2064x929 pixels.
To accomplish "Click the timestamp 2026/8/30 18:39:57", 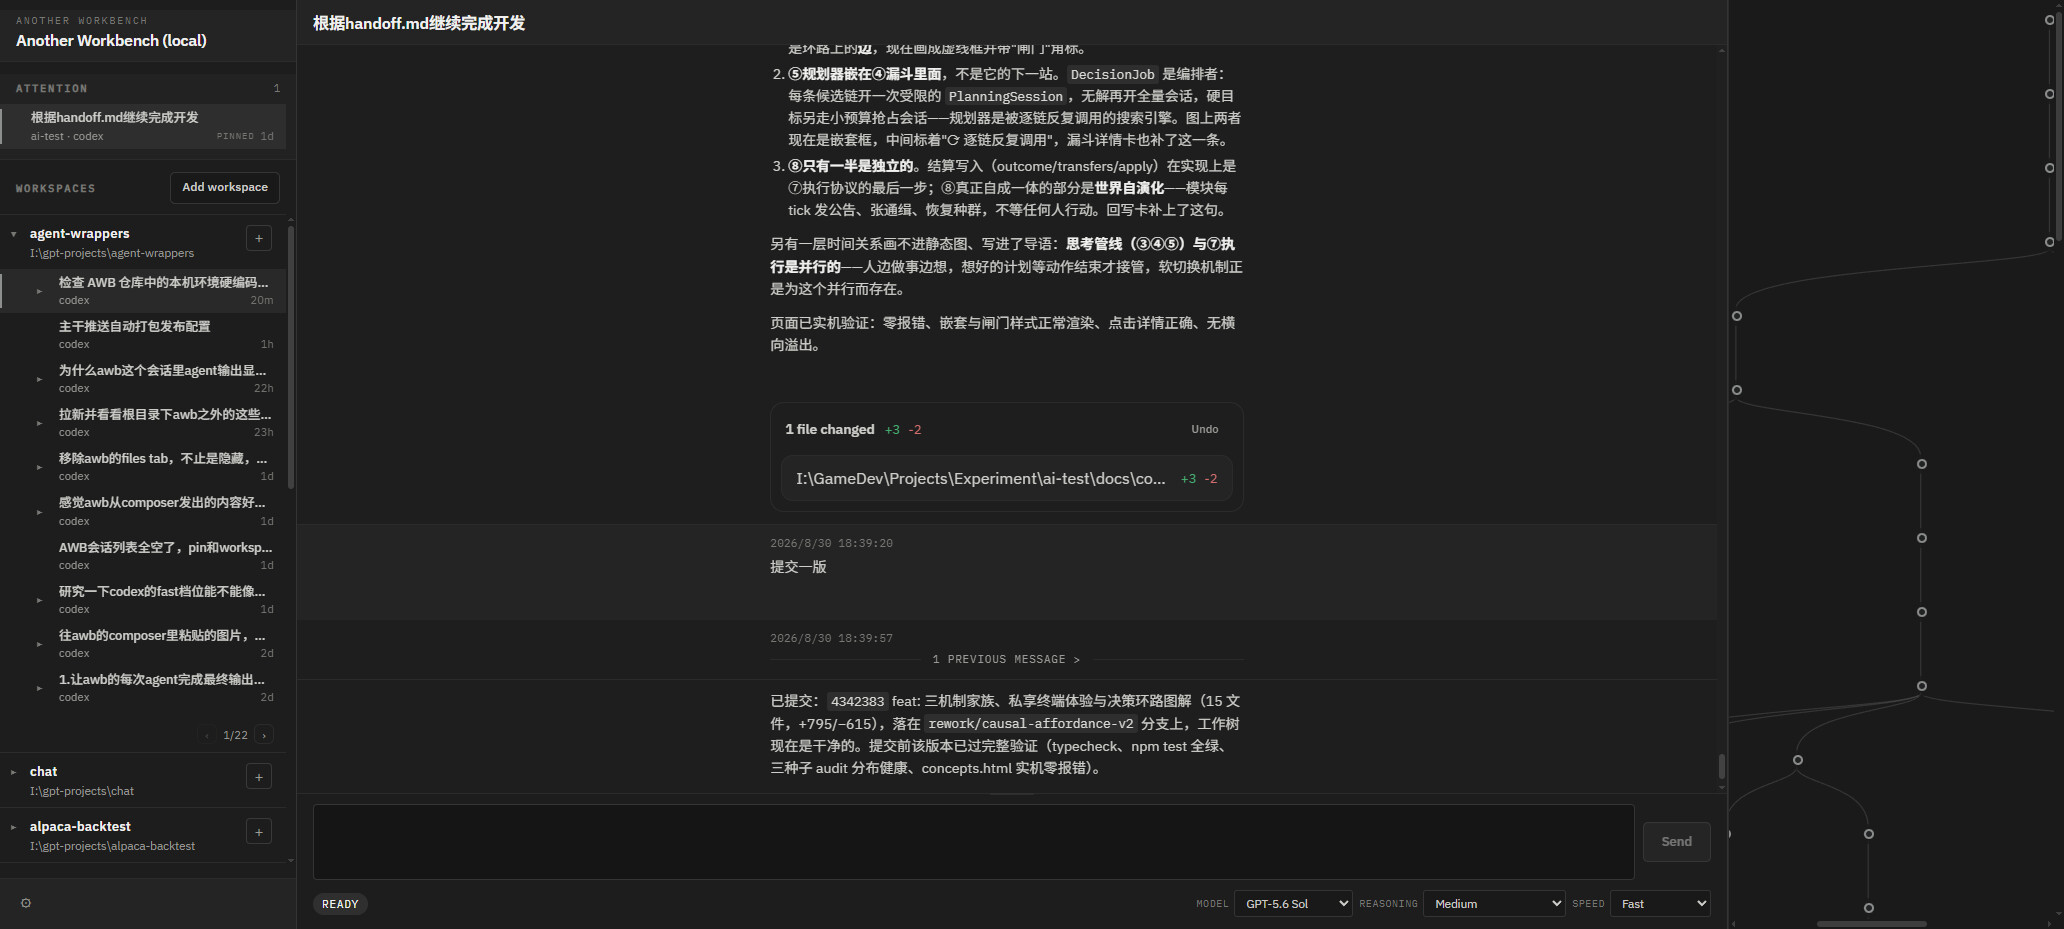I will [x=831, y=638].
